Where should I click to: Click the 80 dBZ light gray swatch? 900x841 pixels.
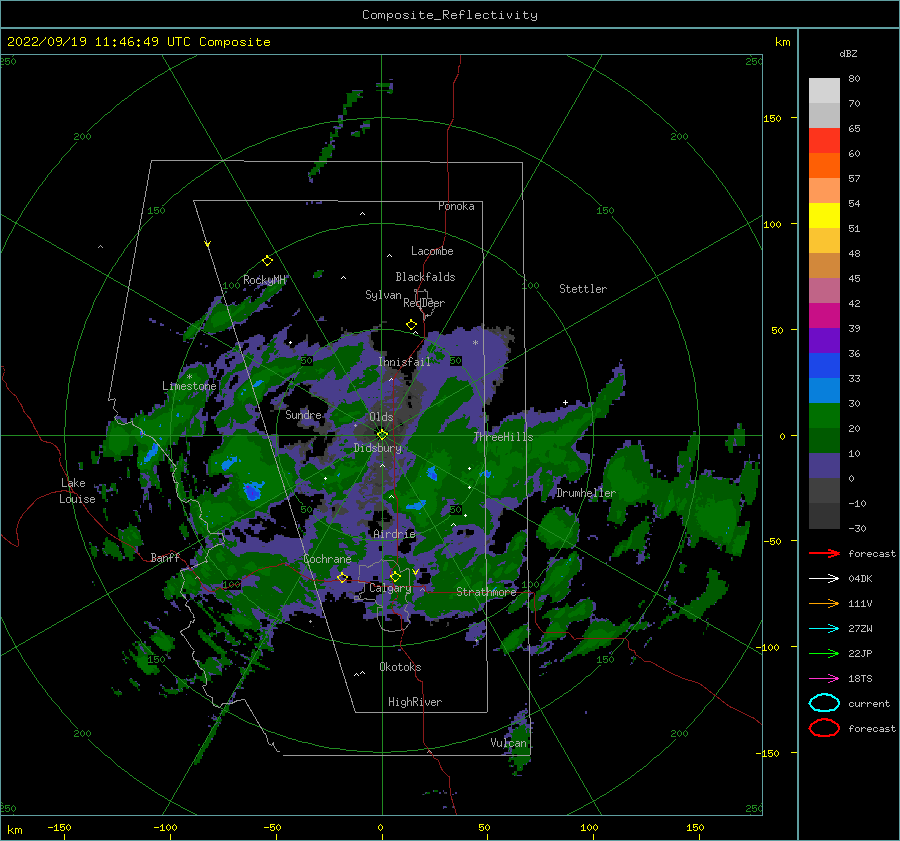coord(824,91)
